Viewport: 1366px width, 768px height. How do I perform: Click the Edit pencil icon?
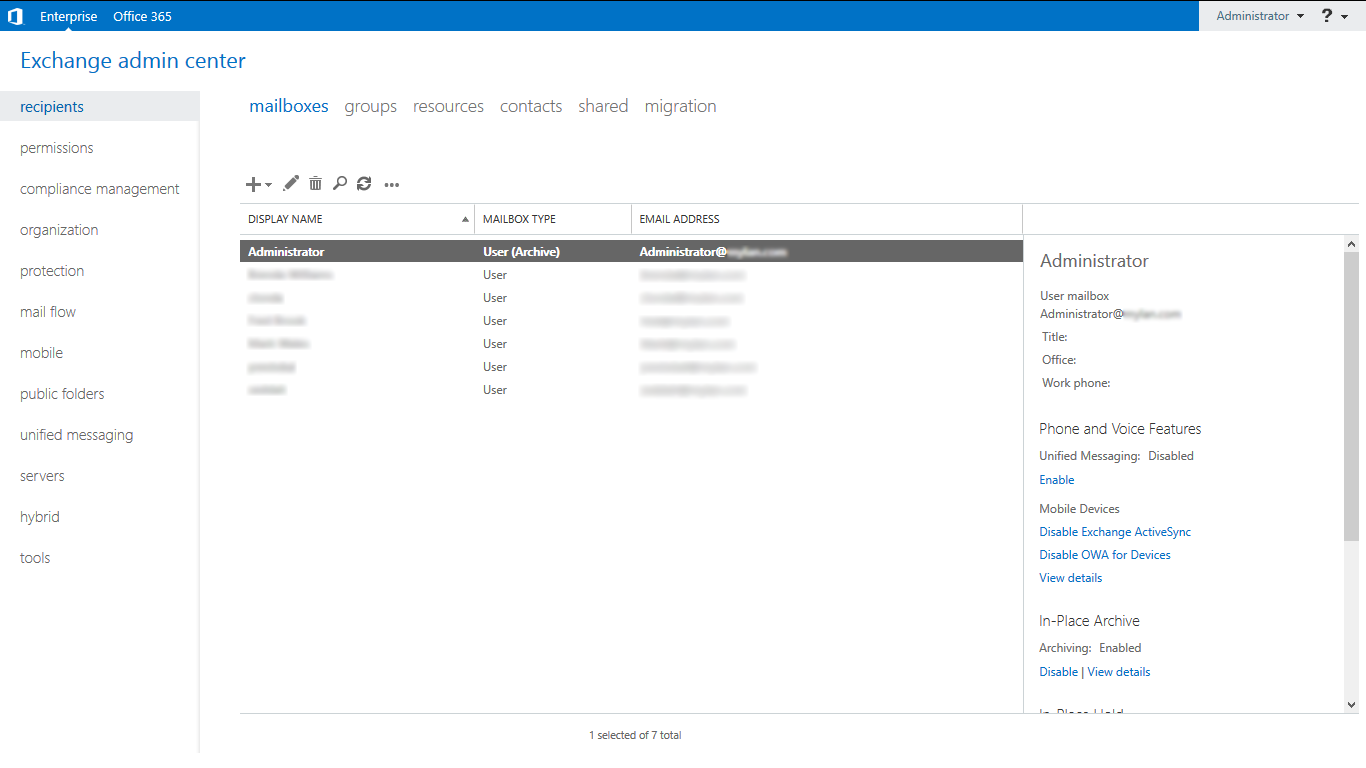[x=291, y=183]
